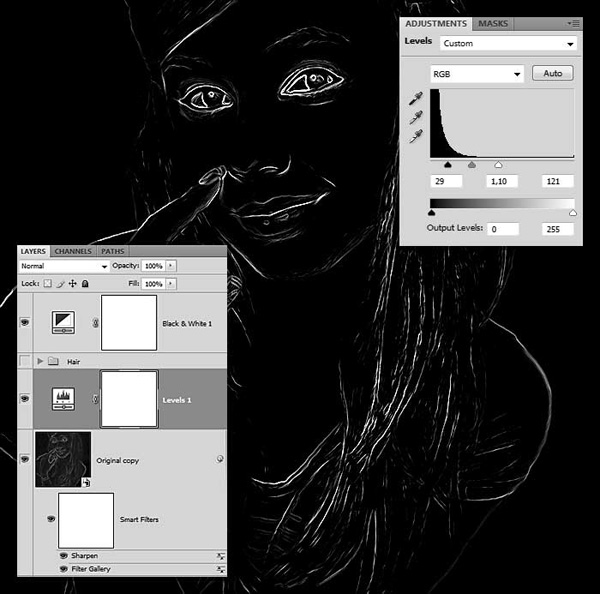This screenshot has height=594, width=600.
Task: Click the Lock all padlock icon
Action: pyautogui.click(x=85, y=284)
